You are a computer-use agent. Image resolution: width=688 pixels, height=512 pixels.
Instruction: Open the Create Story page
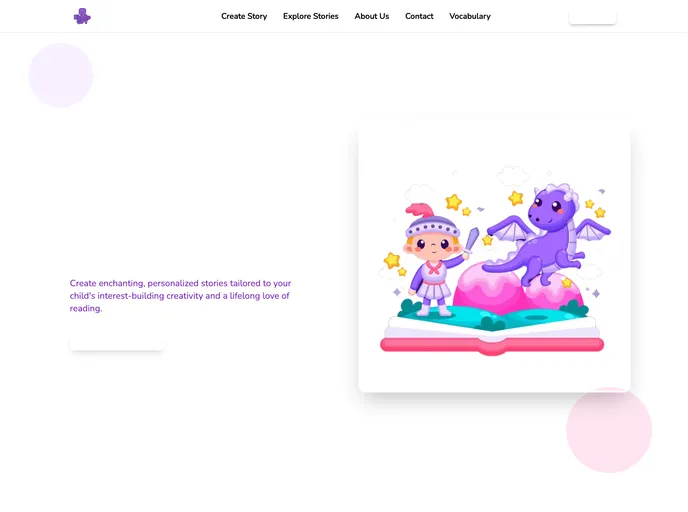point(244,16)
